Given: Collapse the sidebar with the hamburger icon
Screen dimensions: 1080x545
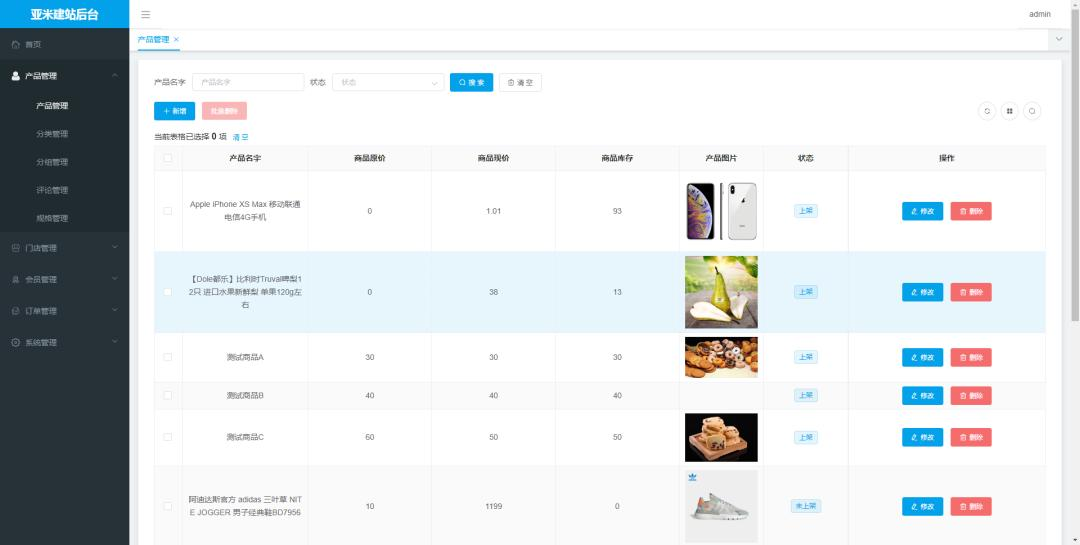Looking at the screenshot, I should click(x=145, y=14).
